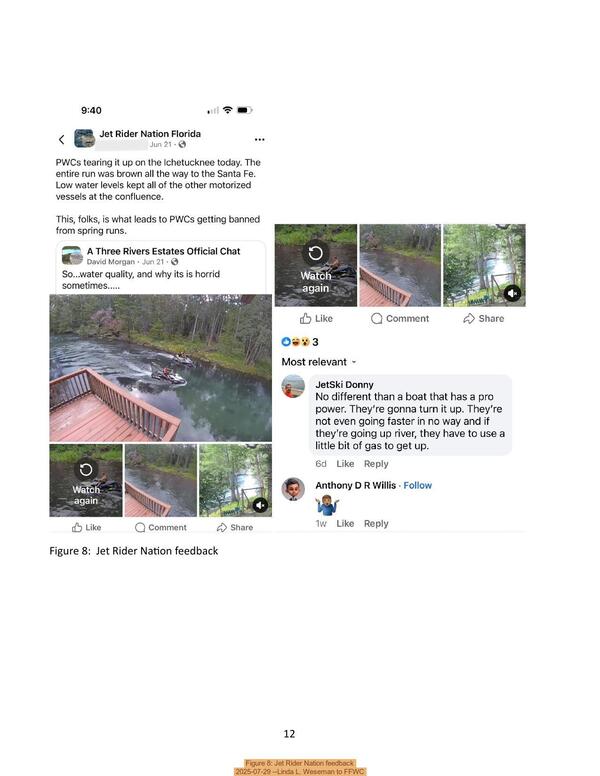Tap the back arrow beside Jet Rider Nation Florida
This screenshot has width=600, height=776.
pos(61,140)
